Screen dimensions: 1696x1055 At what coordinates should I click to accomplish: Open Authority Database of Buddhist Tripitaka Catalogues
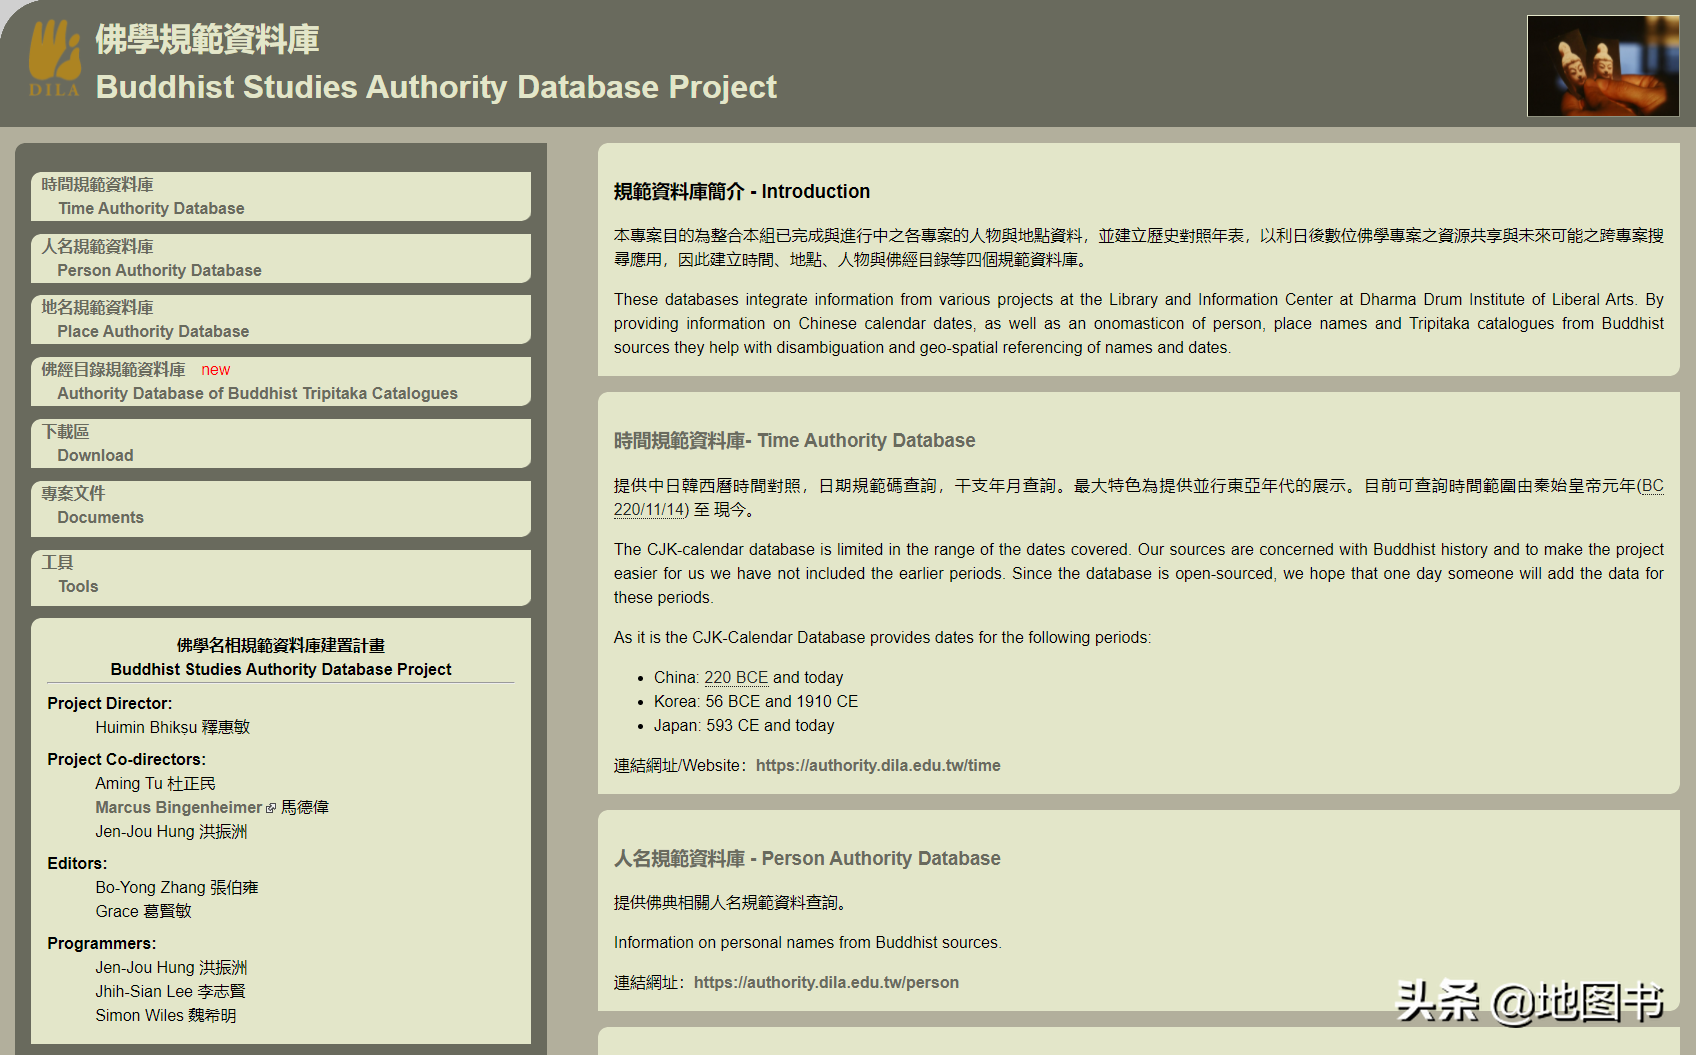(281, 381)
